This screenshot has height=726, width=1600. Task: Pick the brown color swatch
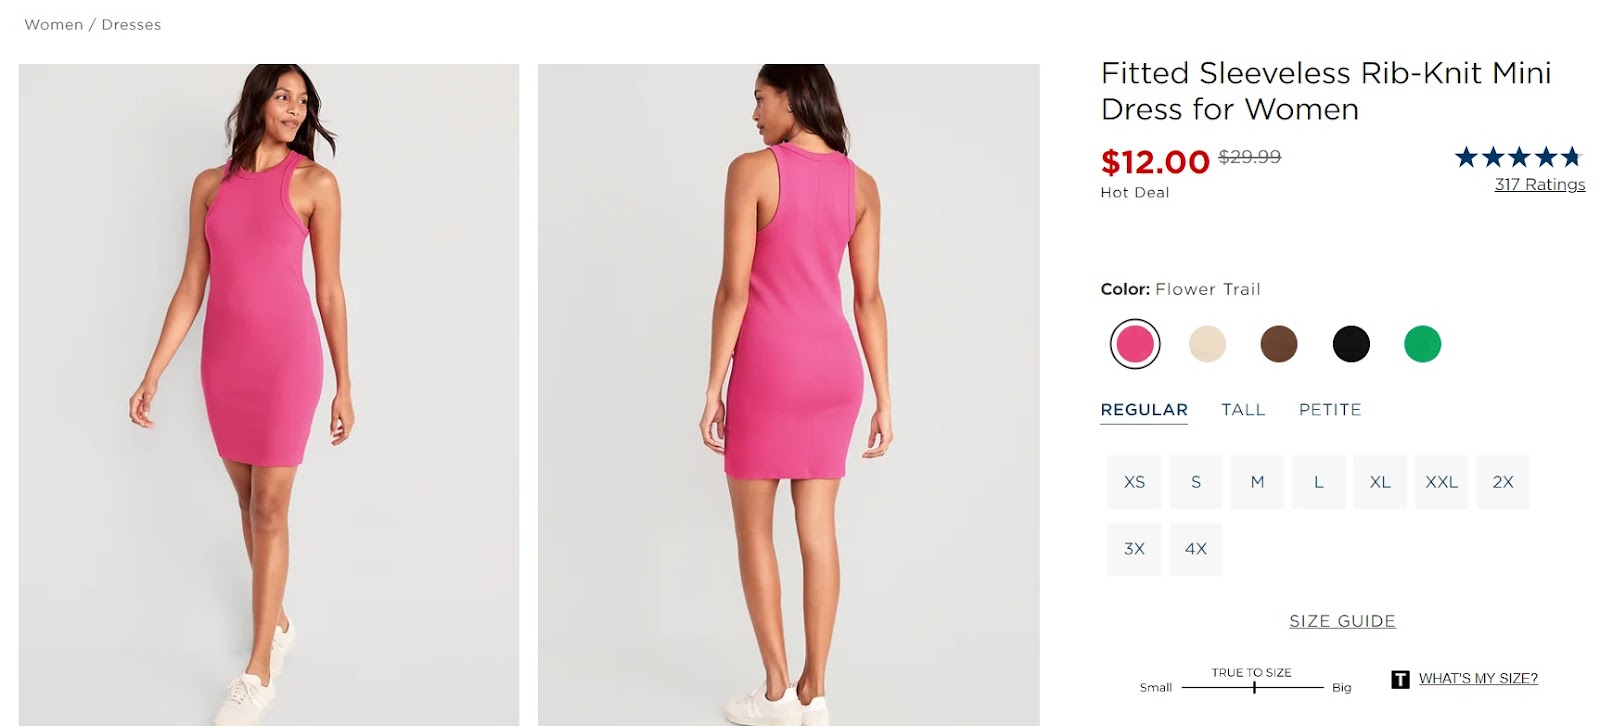click(x=1279, y=344)
